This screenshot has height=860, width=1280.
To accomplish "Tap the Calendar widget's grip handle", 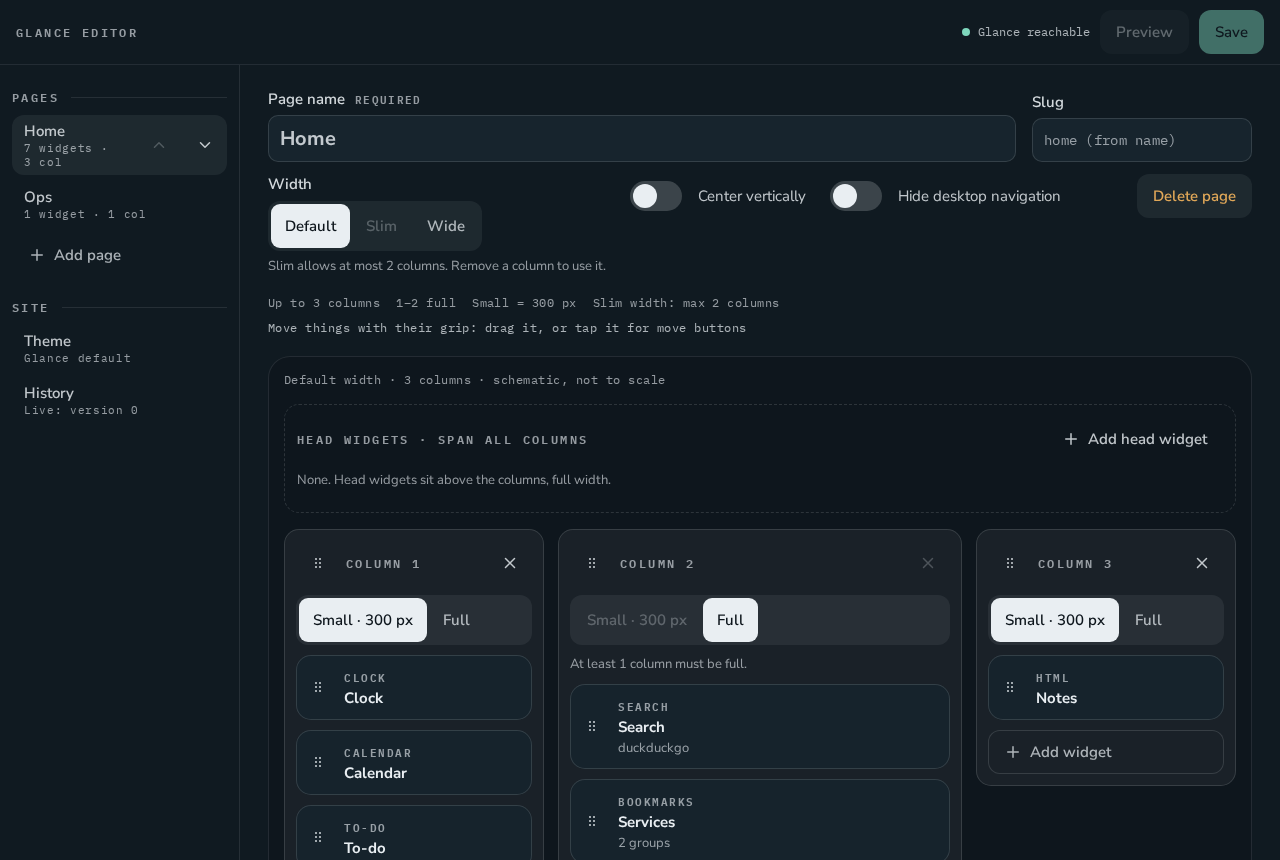I will click(318, 762).
